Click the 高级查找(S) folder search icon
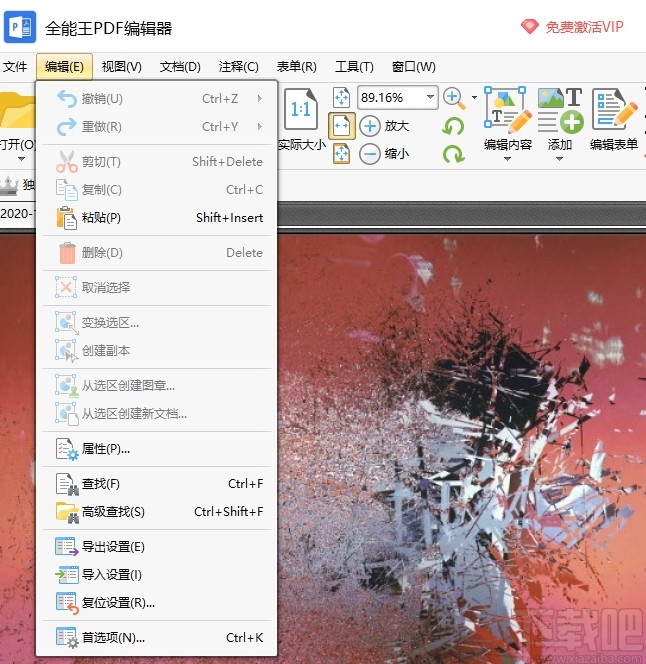This screenshot has width=646, height=664. tap(67, 512)
